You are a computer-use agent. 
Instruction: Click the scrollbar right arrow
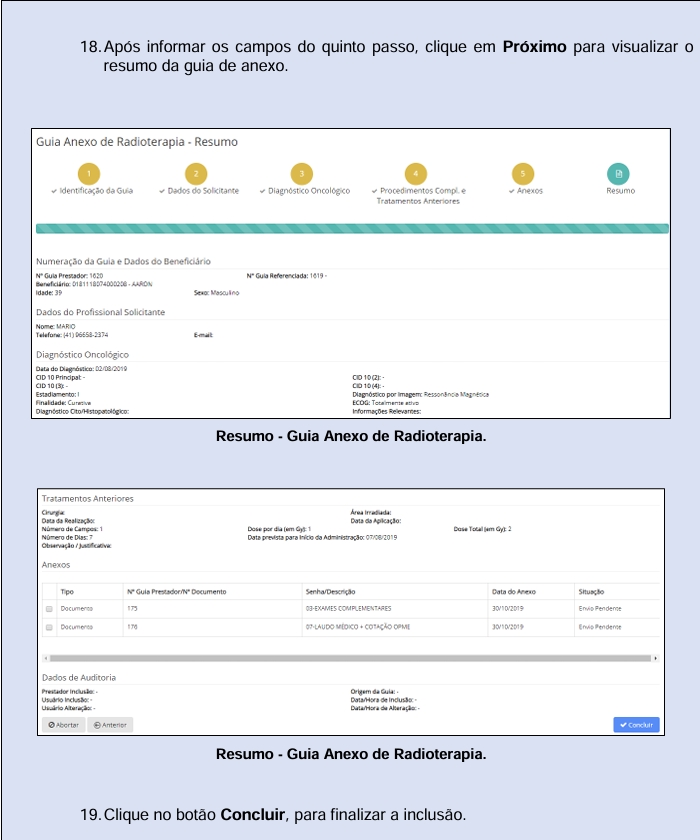point(656,658)
